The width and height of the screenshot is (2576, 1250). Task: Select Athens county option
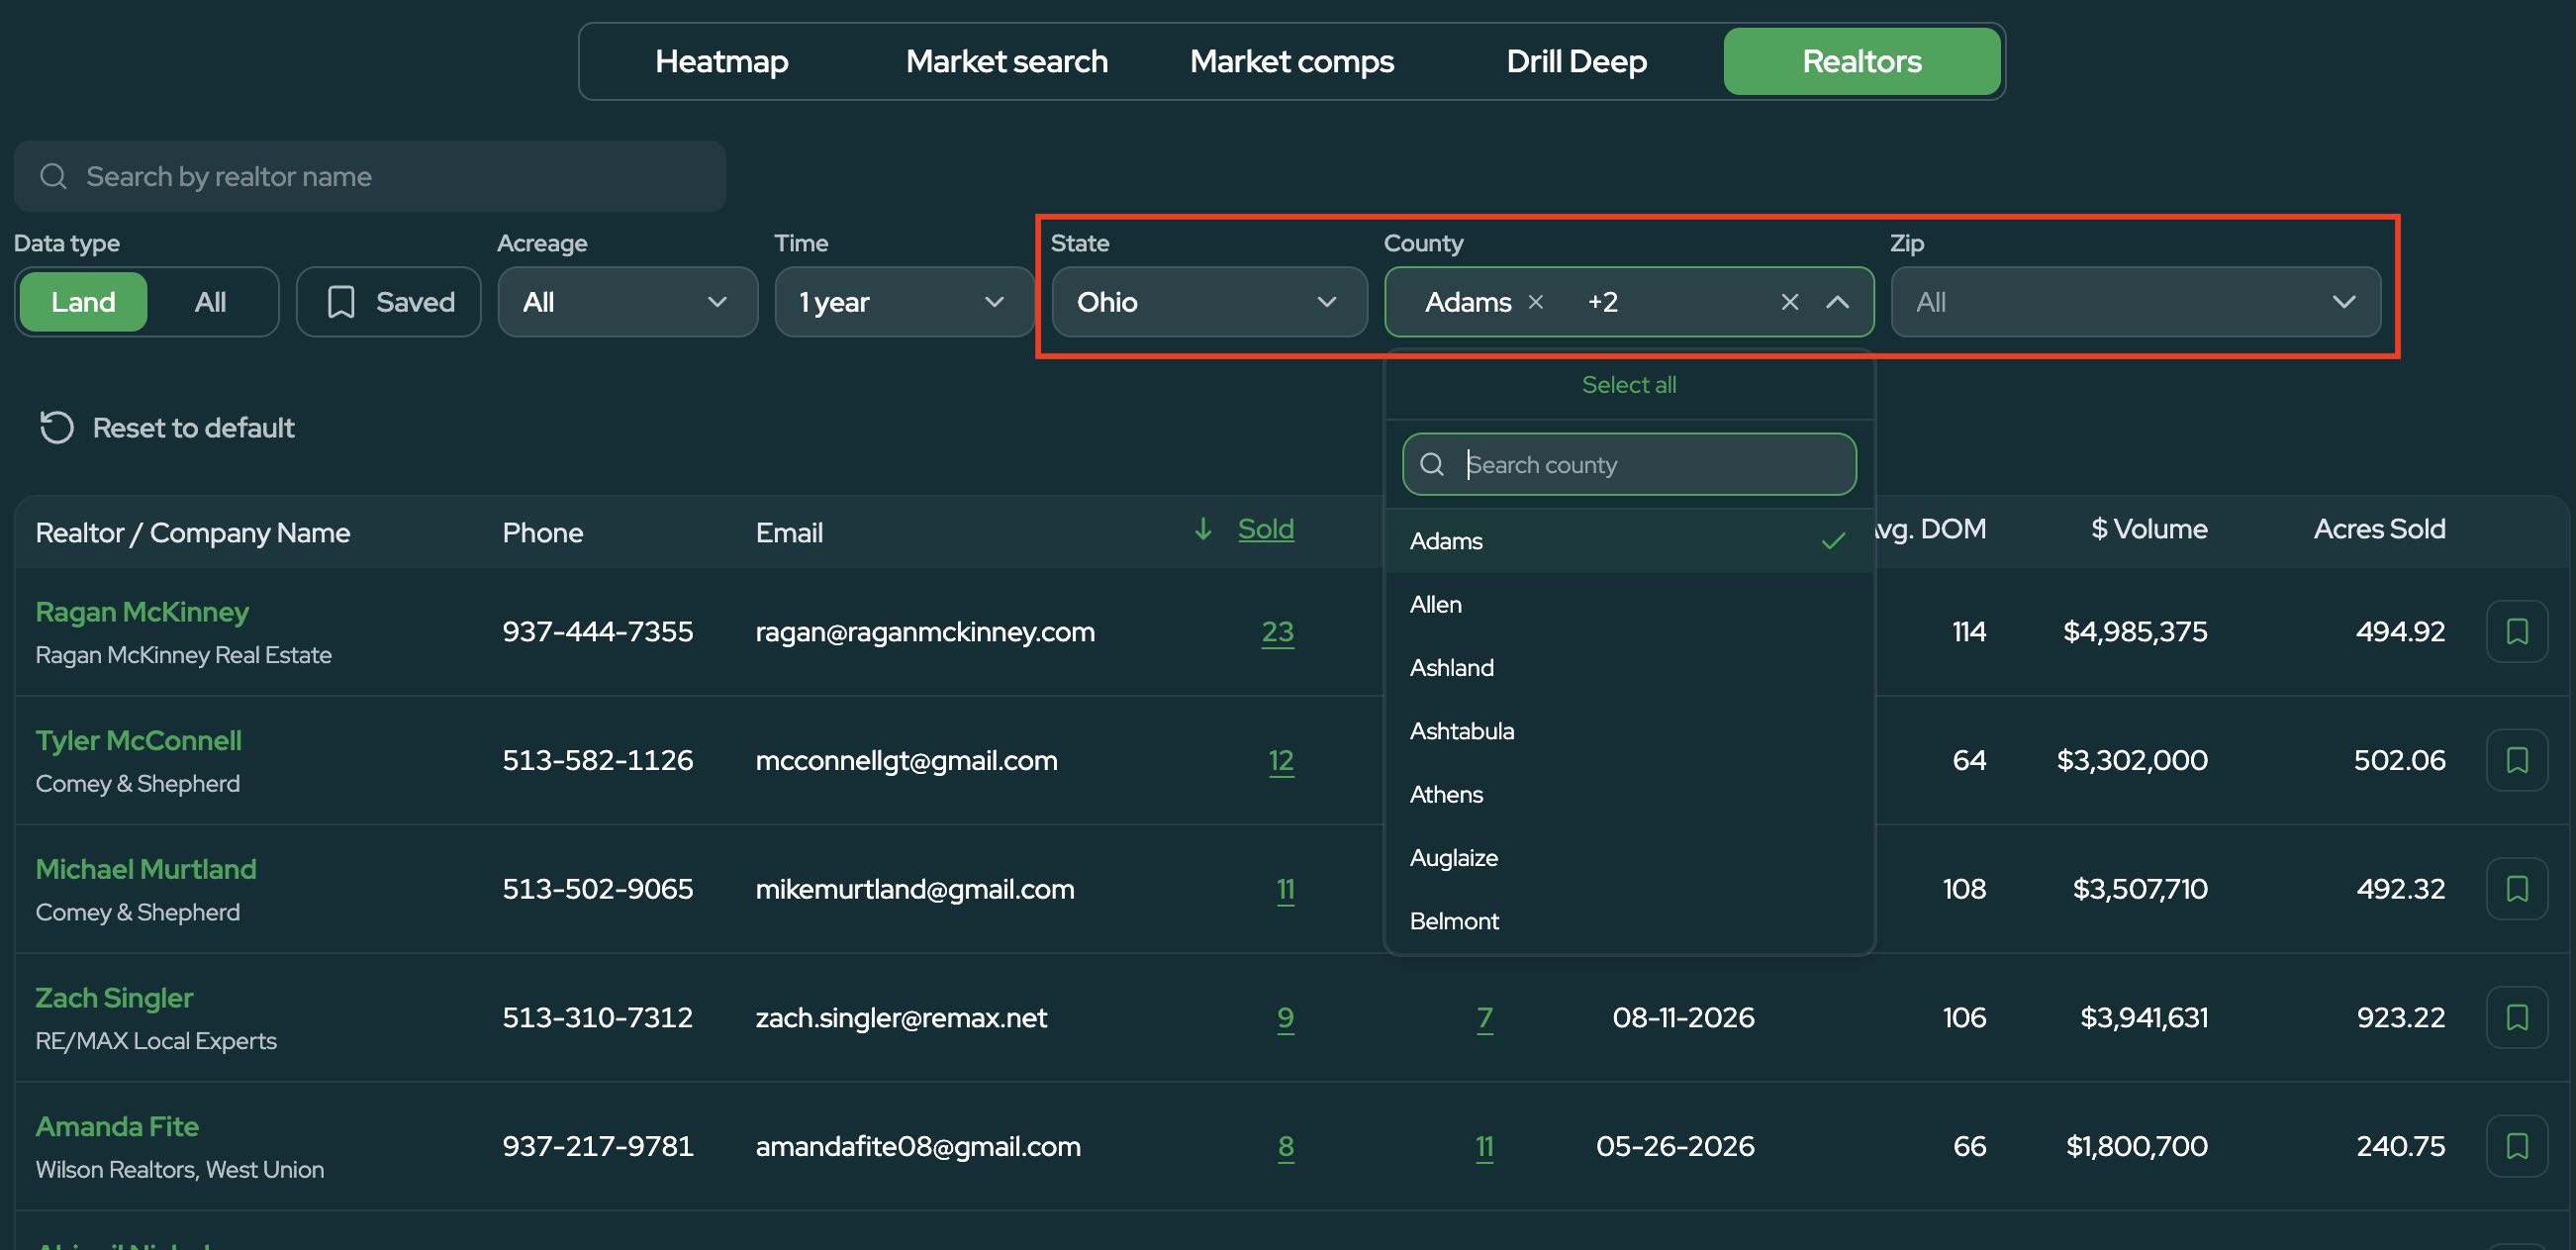point(1628,794)
